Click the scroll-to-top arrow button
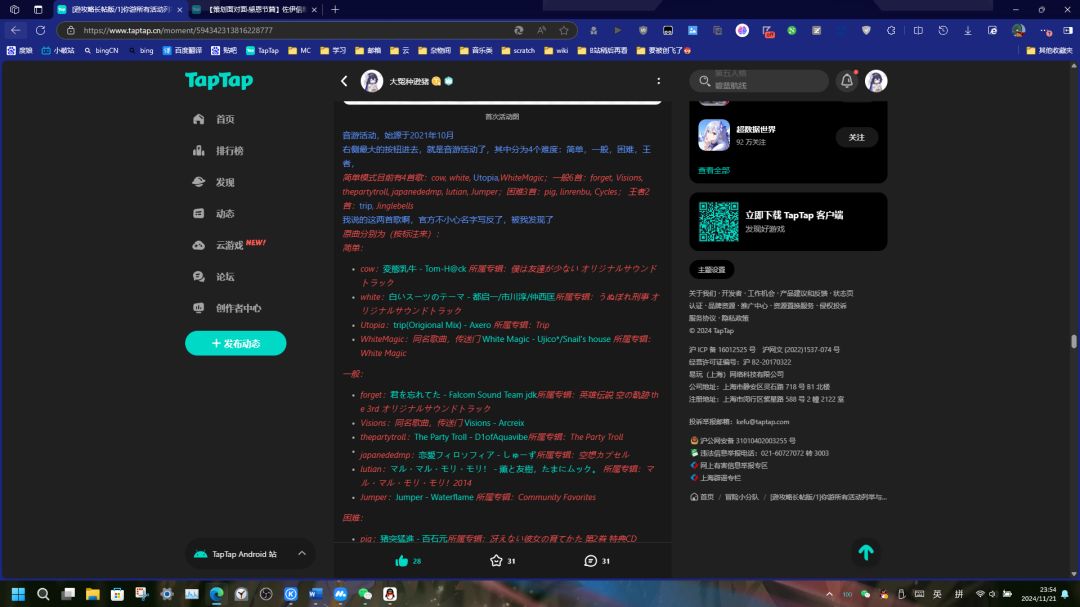1080x607 pixels. point(866,553)
